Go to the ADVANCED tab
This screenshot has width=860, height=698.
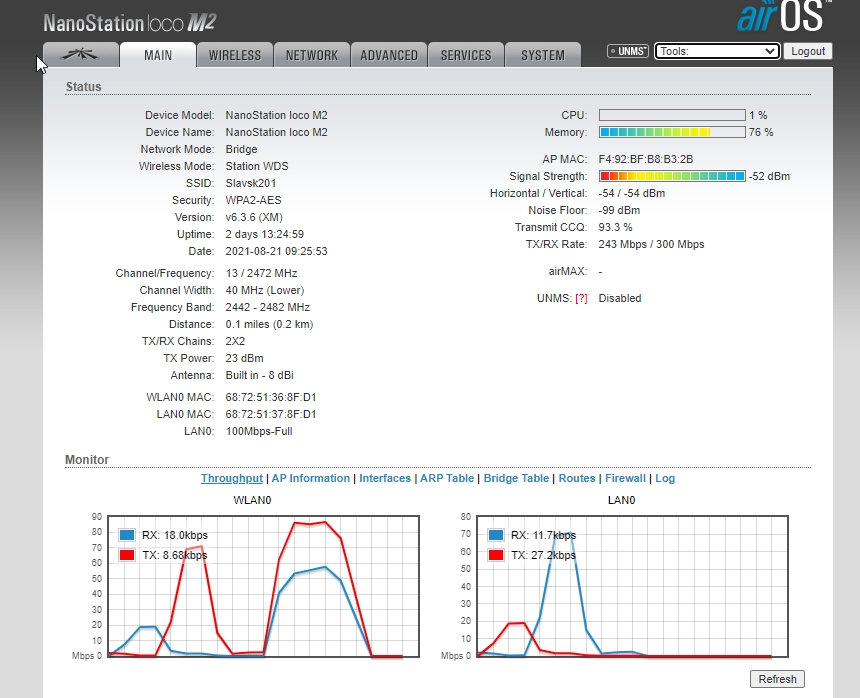[389, 55]
